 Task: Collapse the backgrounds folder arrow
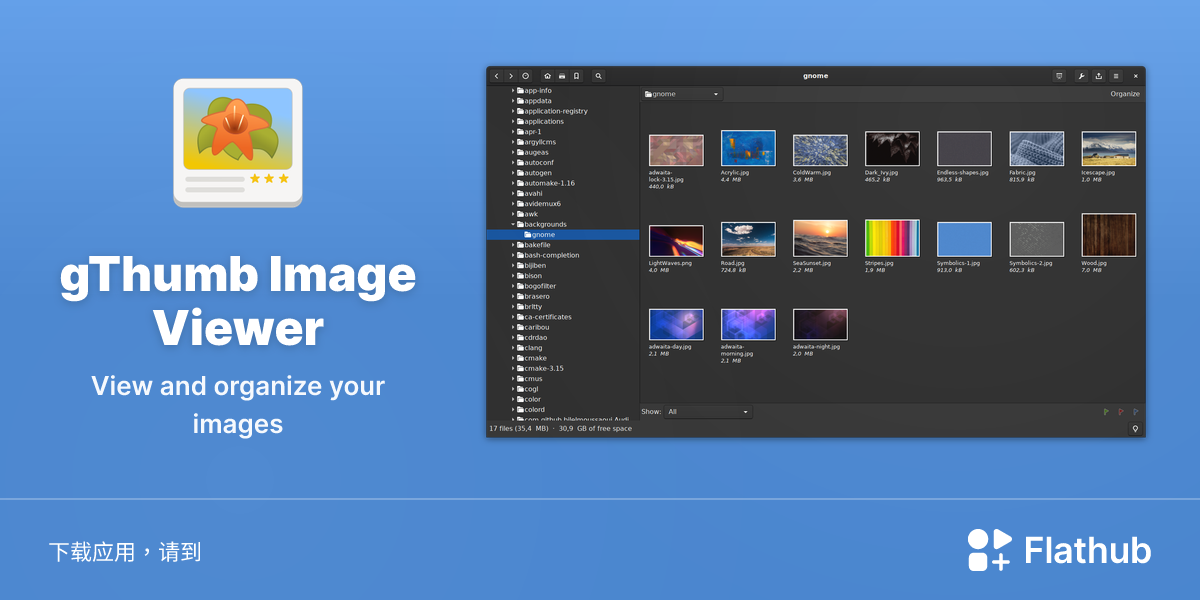point(513,225)
